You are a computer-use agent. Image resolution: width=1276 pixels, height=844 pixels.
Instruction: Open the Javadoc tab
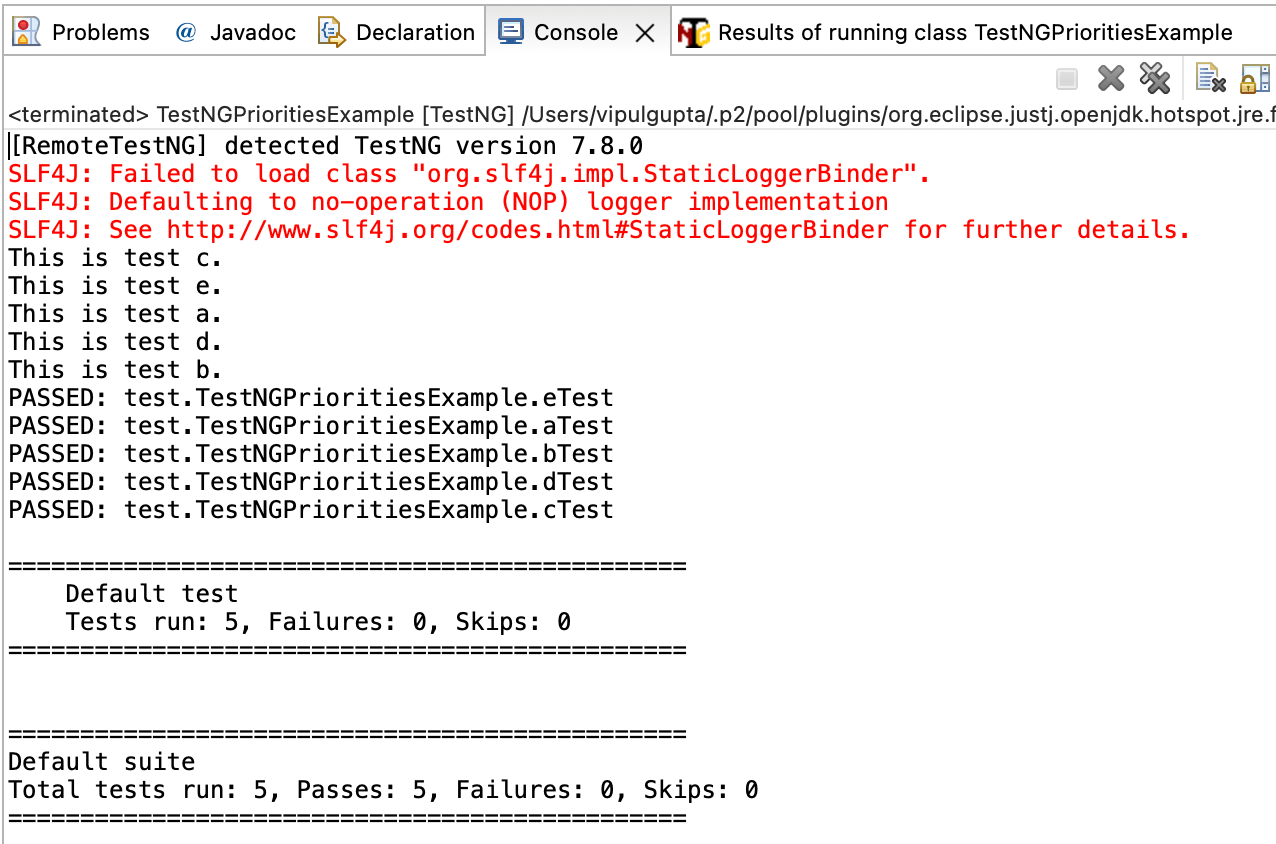[x=236, y=33]
